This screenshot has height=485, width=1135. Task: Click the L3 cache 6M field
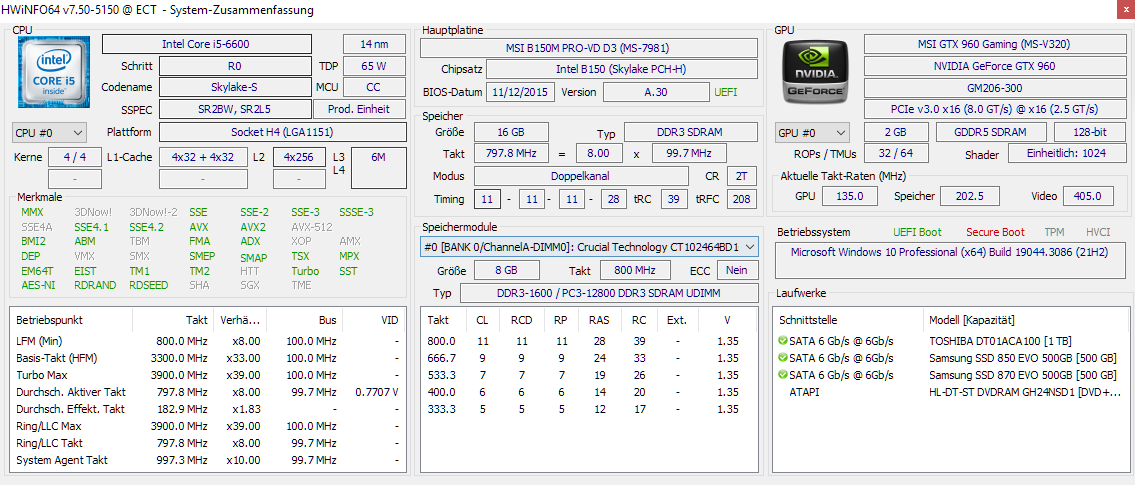pos(378,167)
